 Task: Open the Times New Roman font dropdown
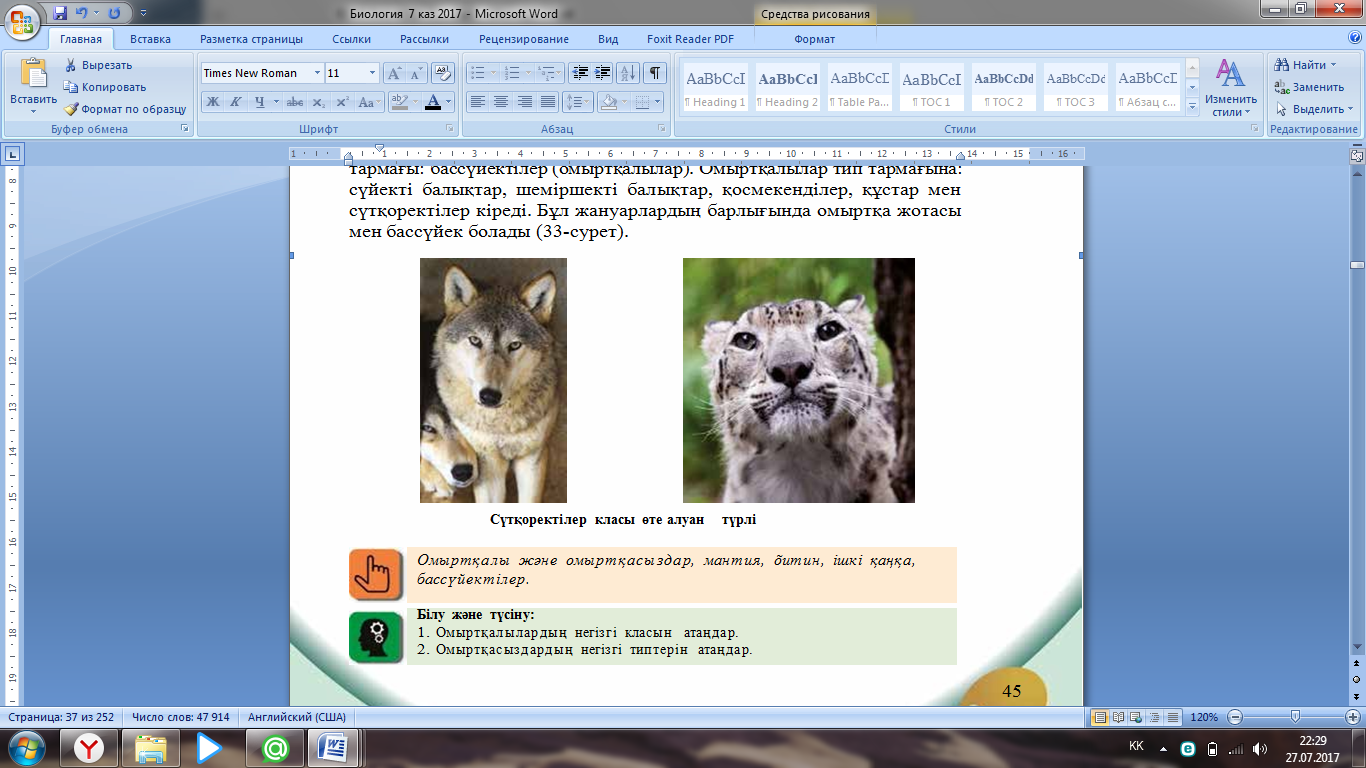[x=317, y=73]
